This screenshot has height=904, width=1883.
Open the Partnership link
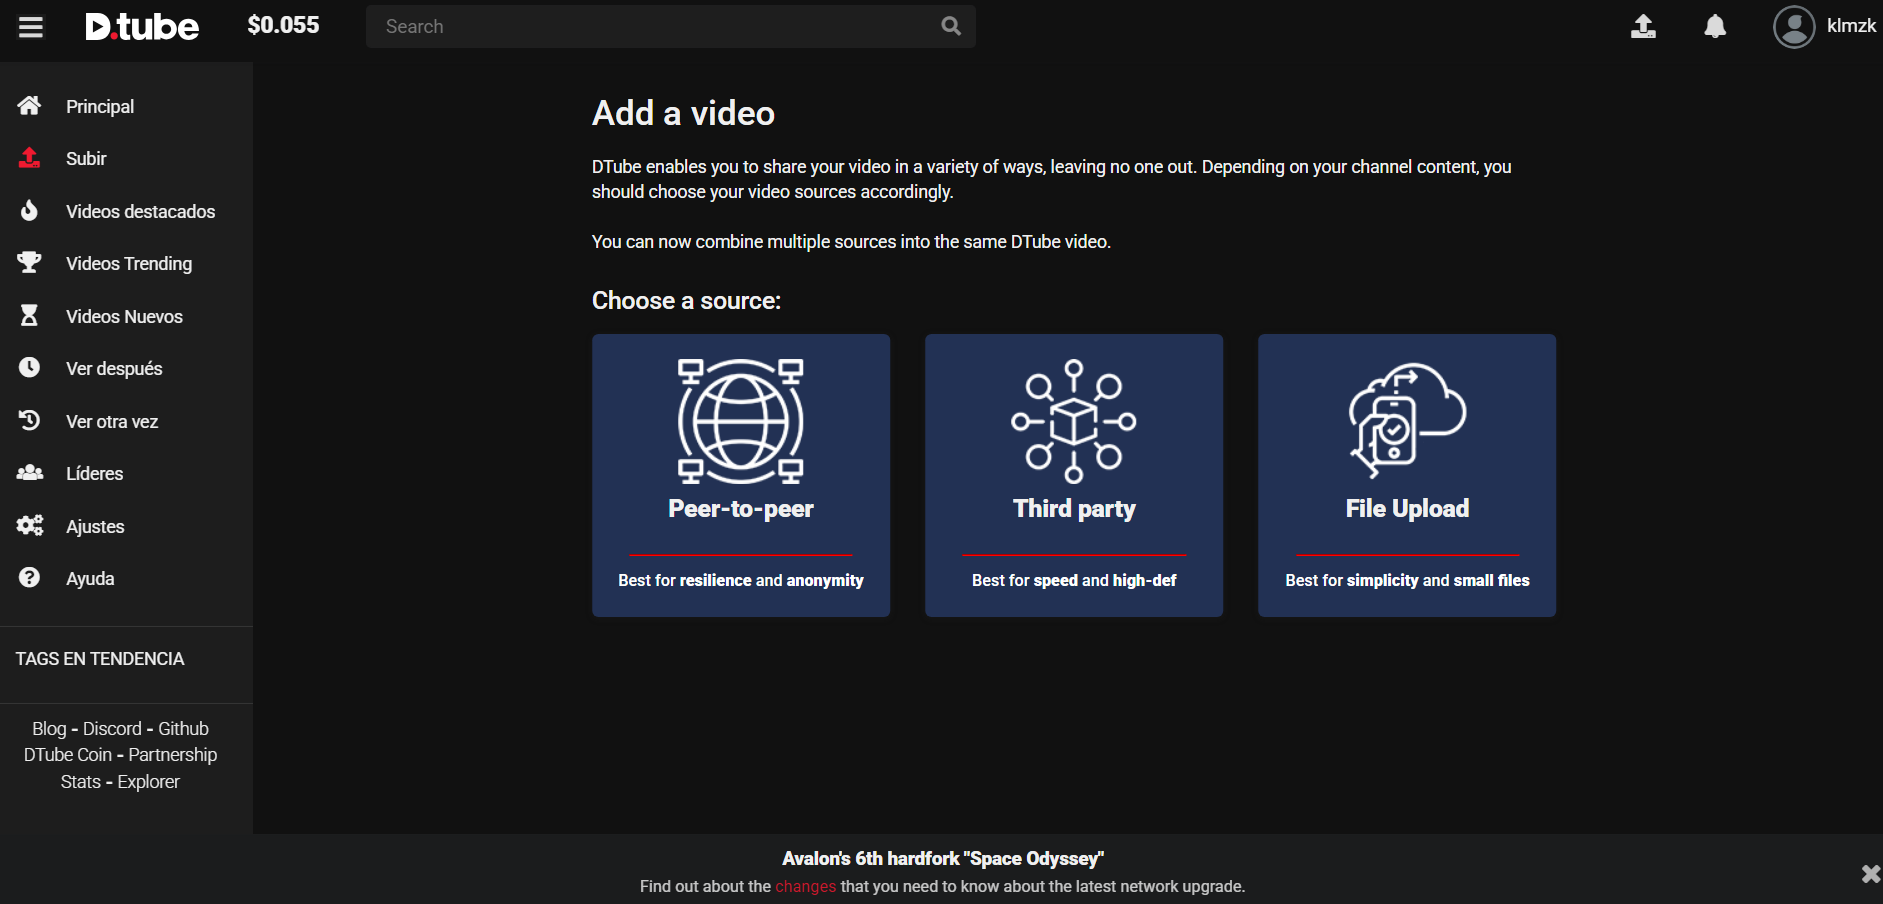pos(172,755)
